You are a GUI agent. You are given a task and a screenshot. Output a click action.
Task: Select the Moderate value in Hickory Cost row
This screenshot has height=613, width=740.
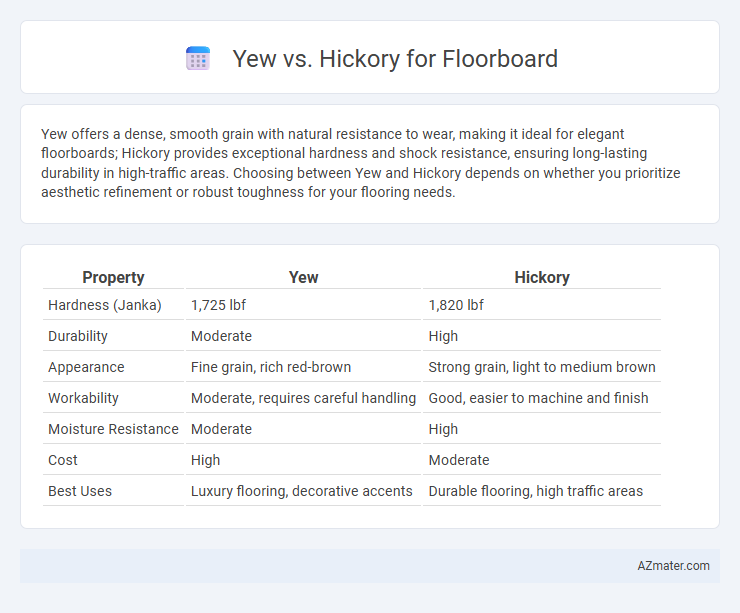(459, 460)
